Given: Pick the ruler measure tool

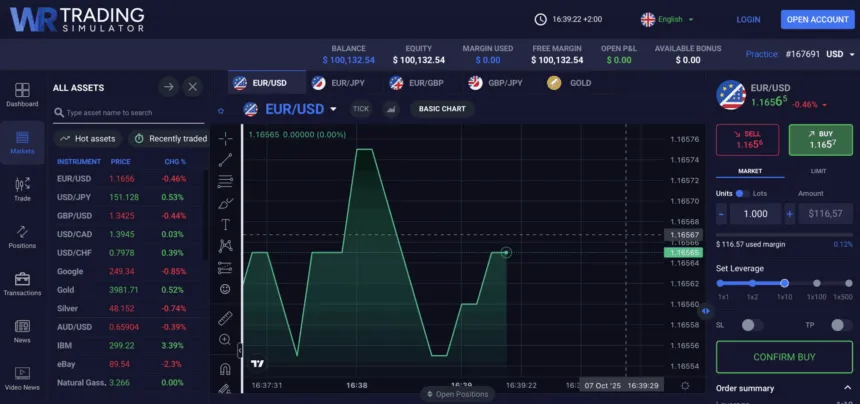Looking at the screenshot, I should pyautogui.click(x=225, y=318).
